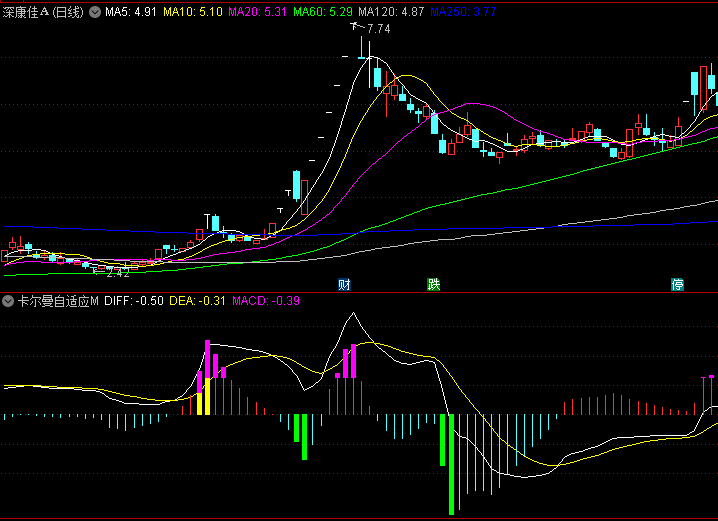Click the 2.42 low price annotation

(x=118, y=273)
